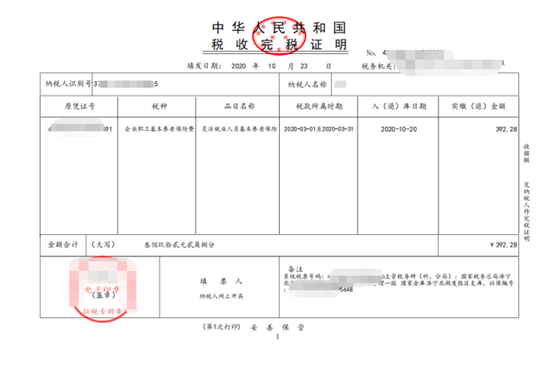Image resolution: width=558 pixels, height=365 pixels.
Task: Click the 税种 column header
Action: click(x=159, y=106)
